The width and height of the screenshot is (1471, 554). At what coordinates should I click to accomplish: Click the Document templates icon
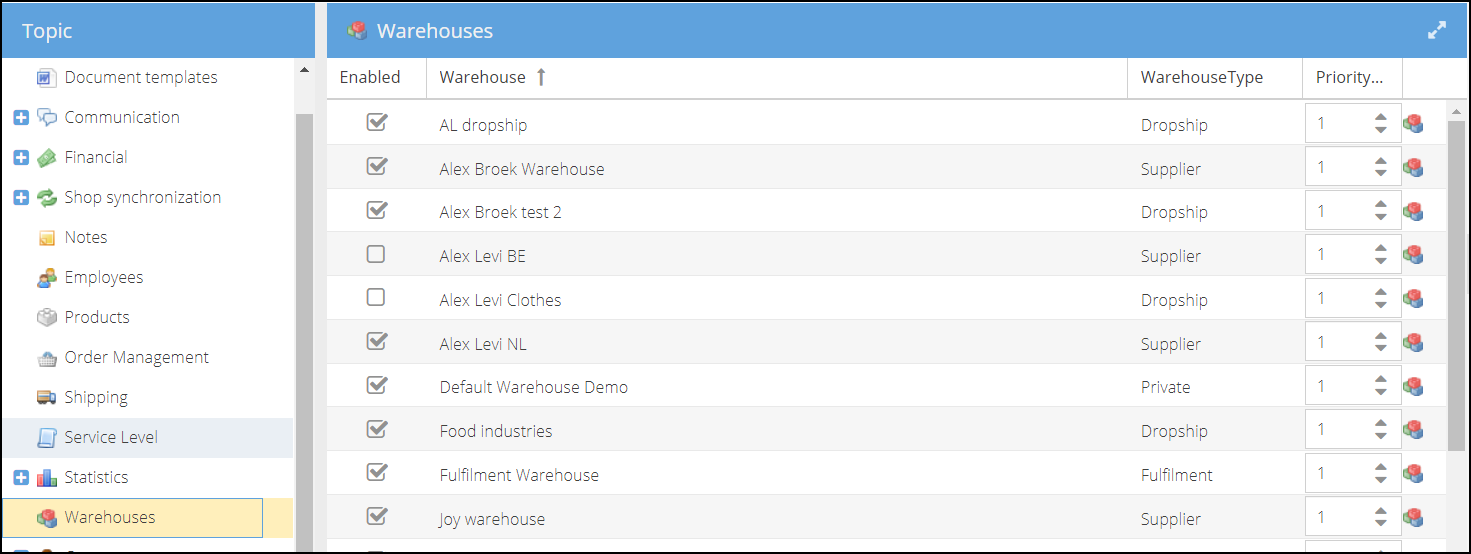[x=46, y=78]
